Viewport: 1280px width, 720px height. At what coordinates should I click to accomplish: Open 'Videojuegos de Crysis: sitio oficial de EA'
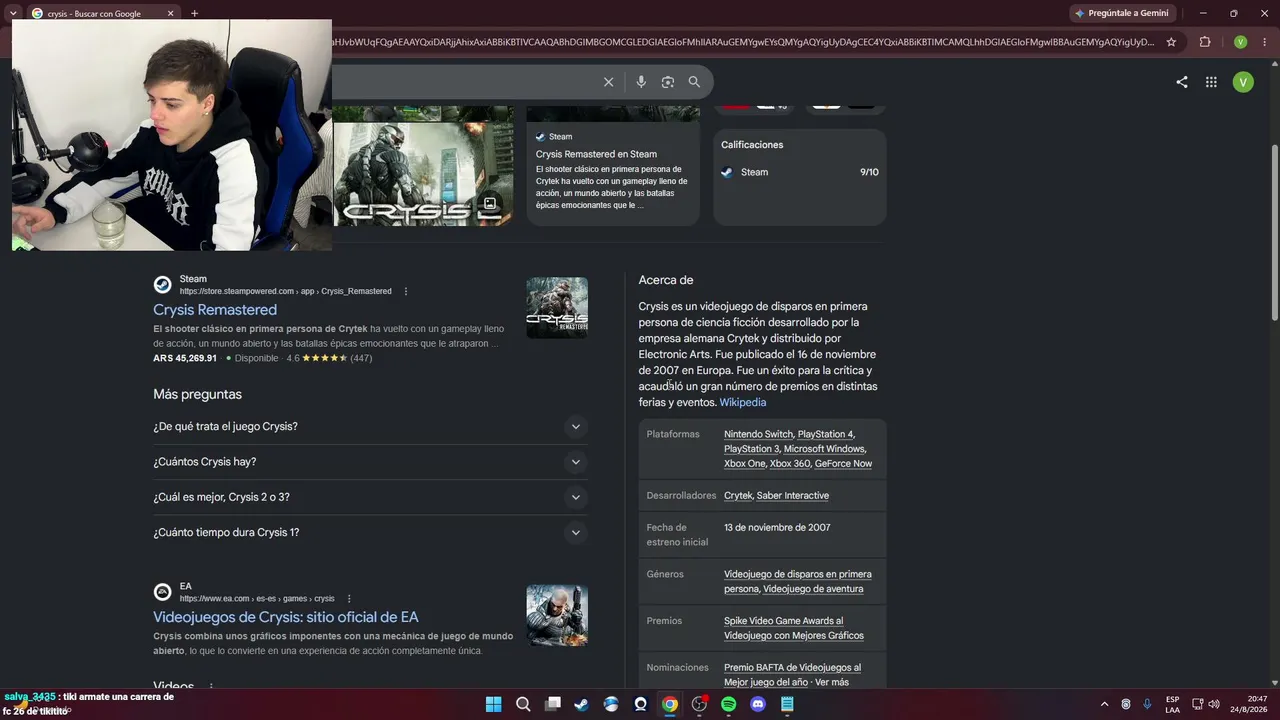[x=286, y=617]
